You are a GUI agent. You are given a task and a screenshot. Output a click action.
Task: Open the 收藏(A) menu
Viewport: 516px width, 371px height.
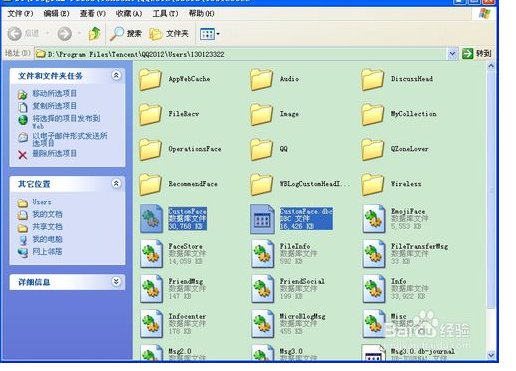[x=129, y=14]
